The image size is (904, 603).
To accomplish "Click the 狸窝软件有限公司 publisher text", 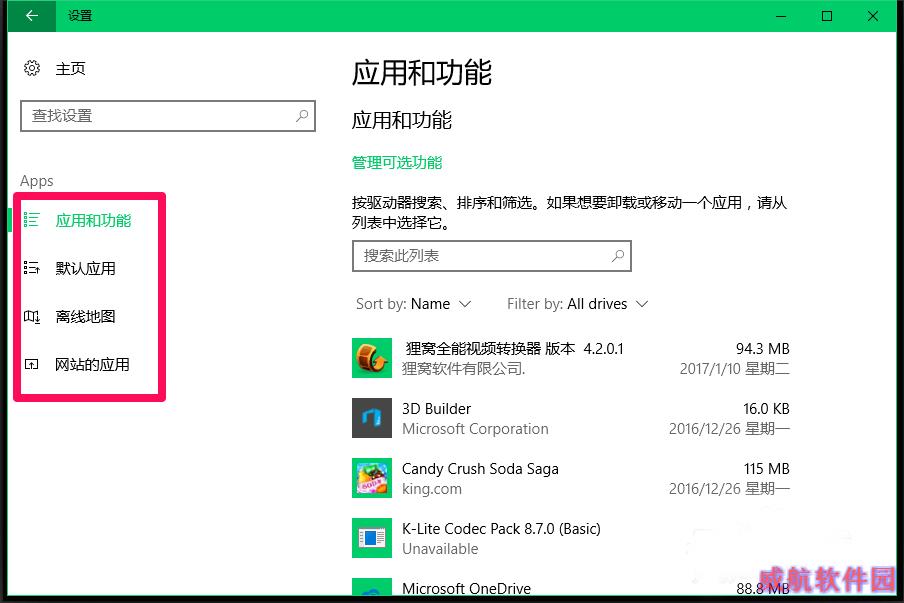I will tap(464, 369).
